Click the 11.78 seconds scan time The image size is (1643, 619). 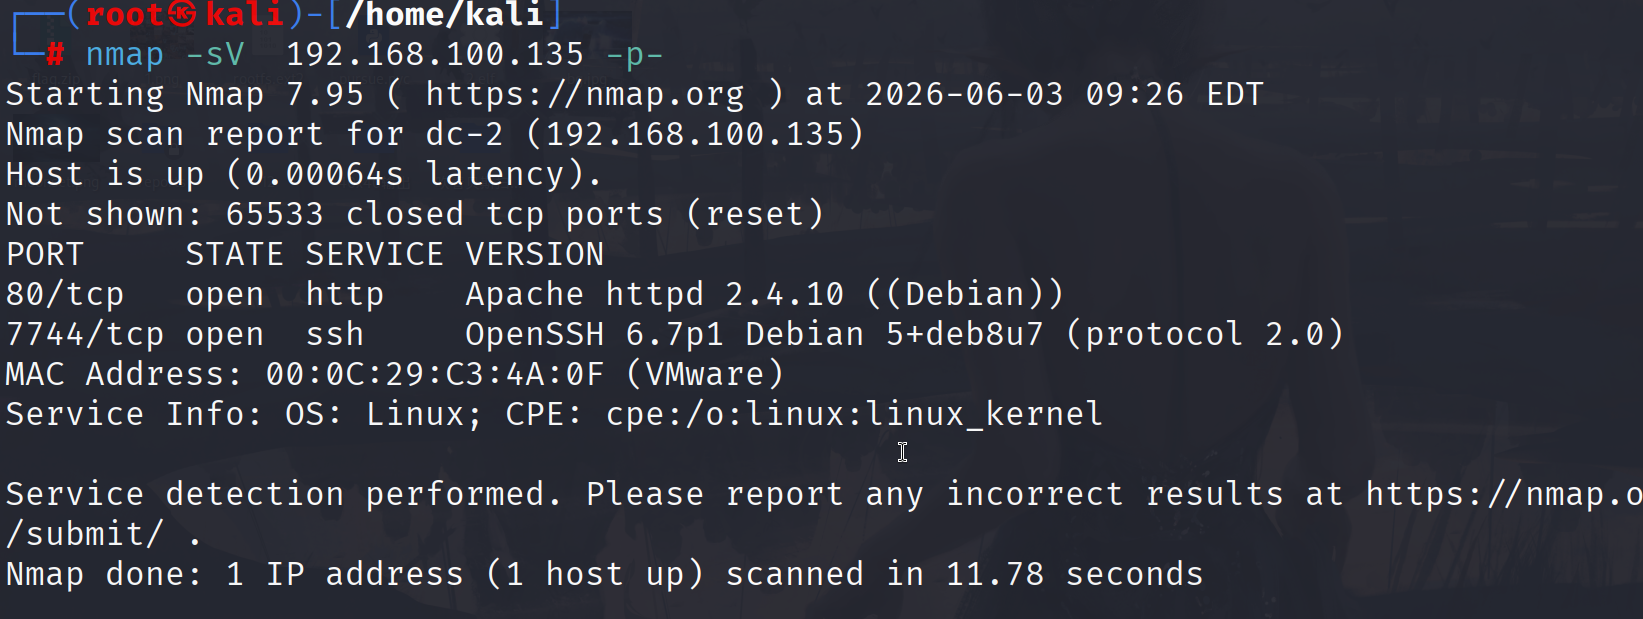coord(1075,574)
